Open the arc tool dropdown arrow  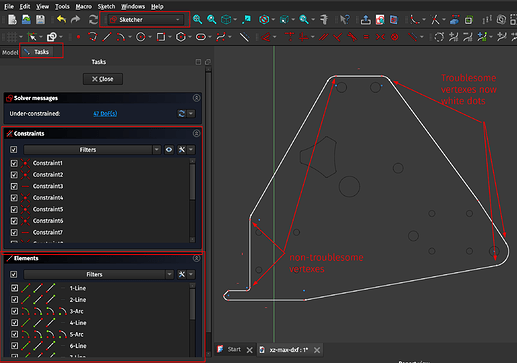coord(129,37)
